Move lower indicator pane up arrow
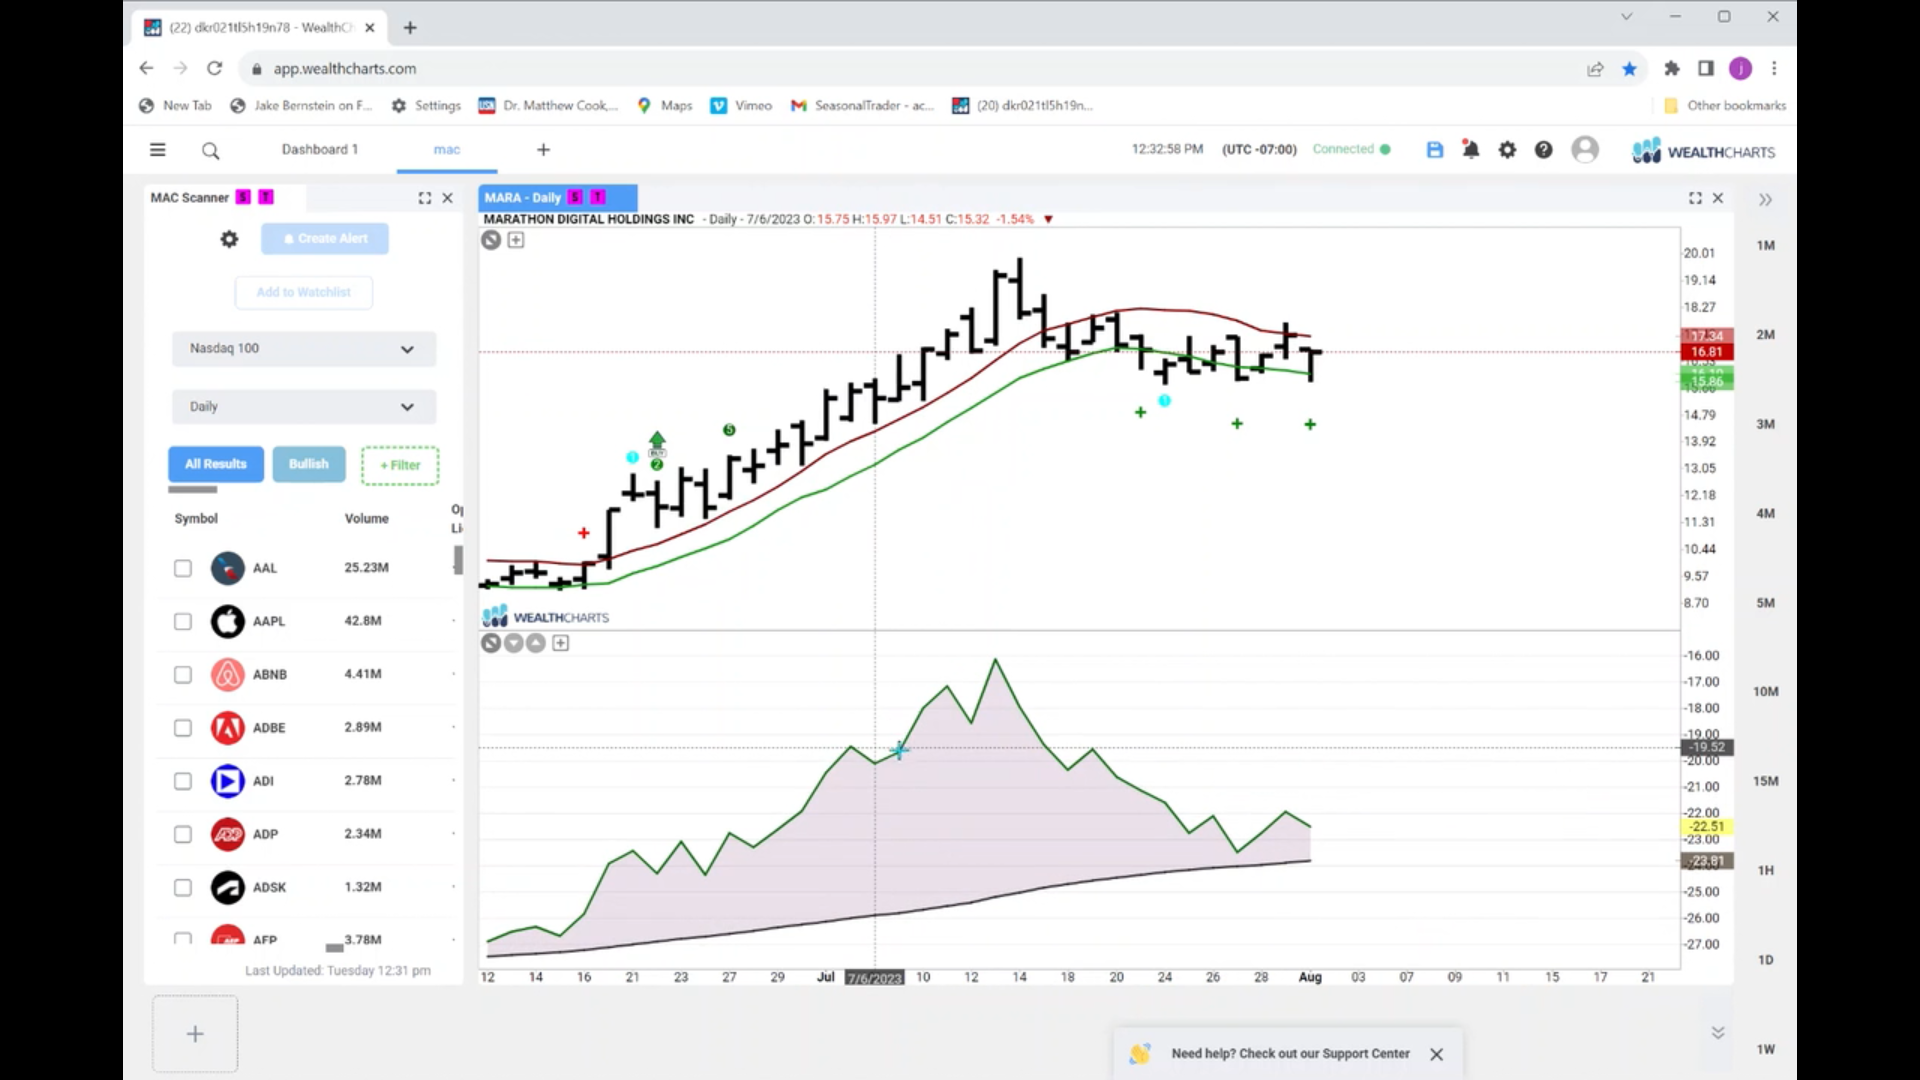This screenshot has width=1920, height=1080. [537, 643]
